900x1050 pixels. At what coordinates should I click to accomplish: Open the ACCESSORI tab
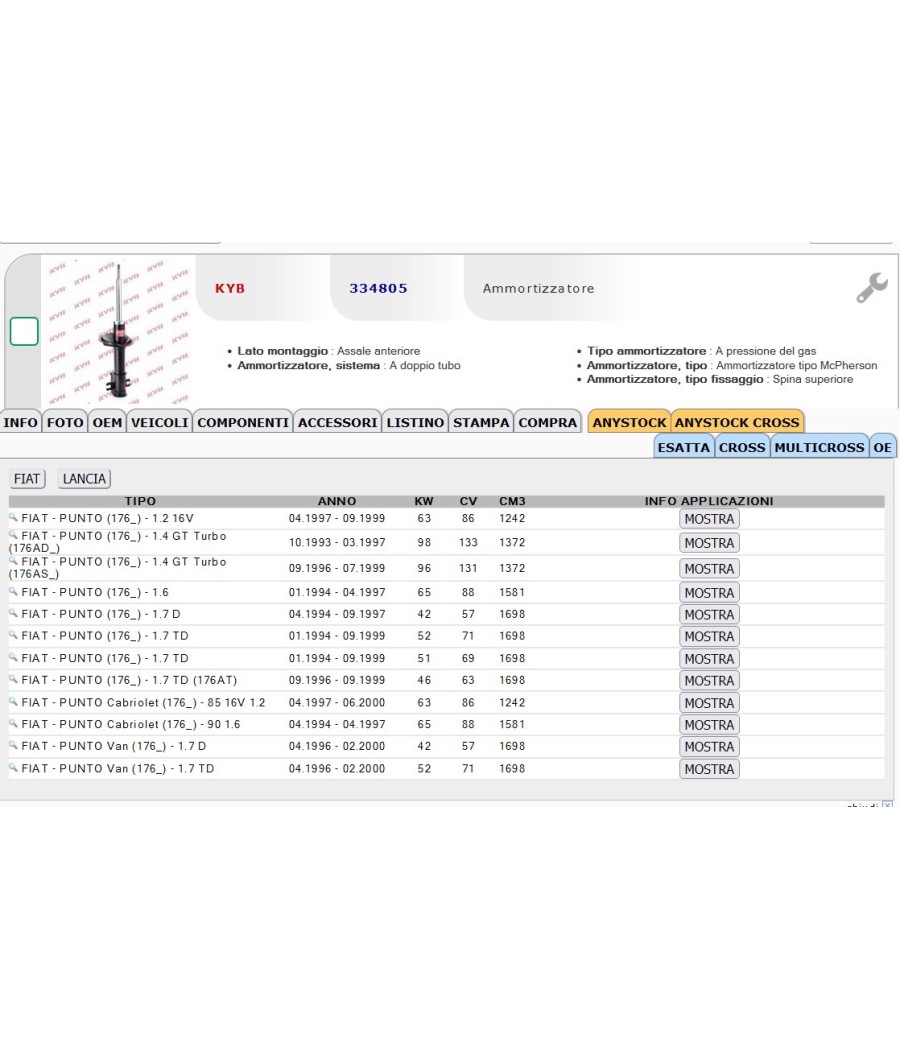point(338,422)
